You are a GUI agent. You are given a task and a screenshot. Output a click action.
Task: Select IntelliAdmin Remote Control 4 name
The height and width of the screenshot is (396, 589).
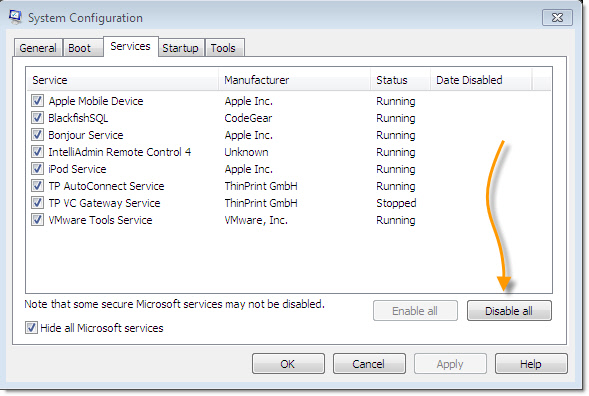pos(119,152)
